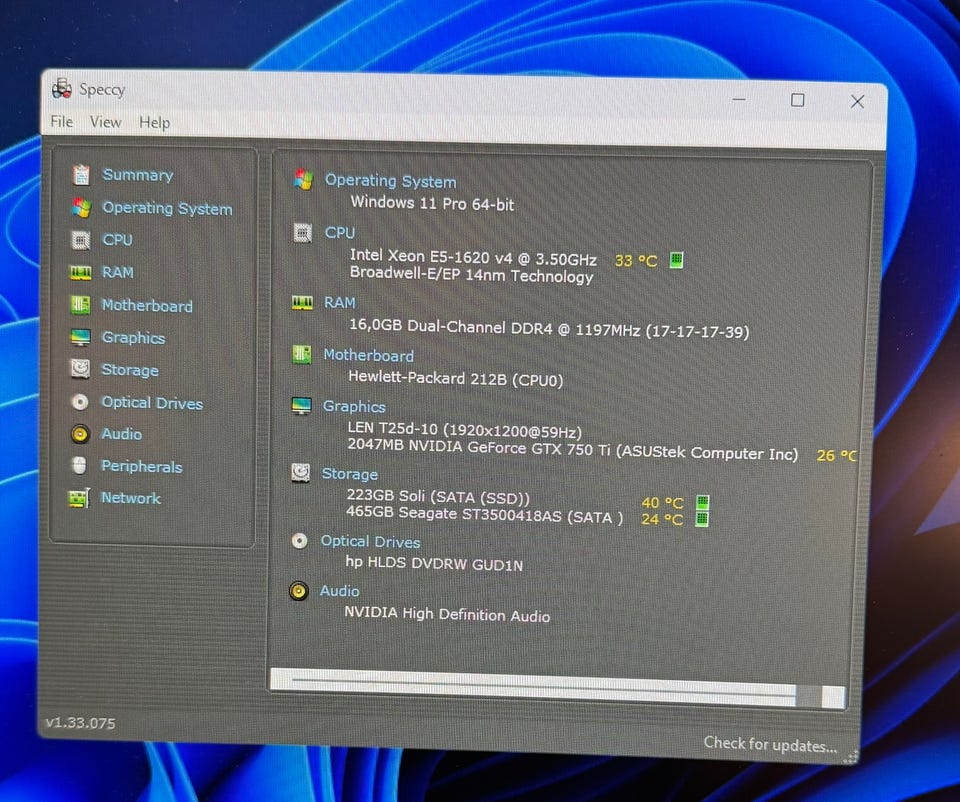
Task: Go to Audio section in sidebar
Action: point(121,434)
